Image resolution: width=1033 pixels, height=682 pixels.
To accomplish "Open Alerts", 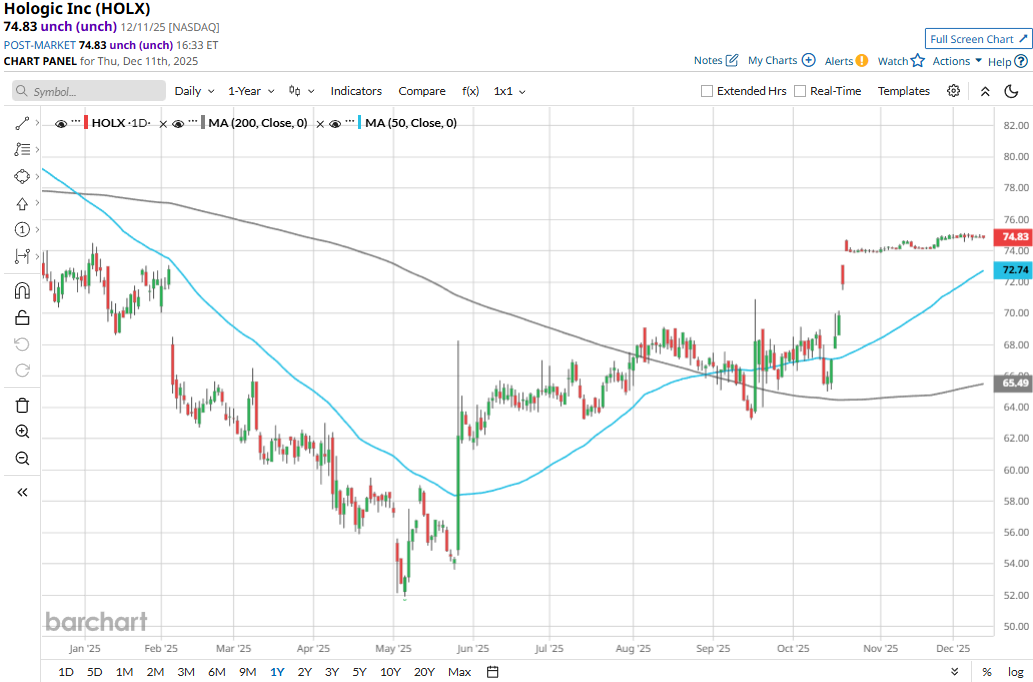I will pyautogui.click(x=846, y=61).
